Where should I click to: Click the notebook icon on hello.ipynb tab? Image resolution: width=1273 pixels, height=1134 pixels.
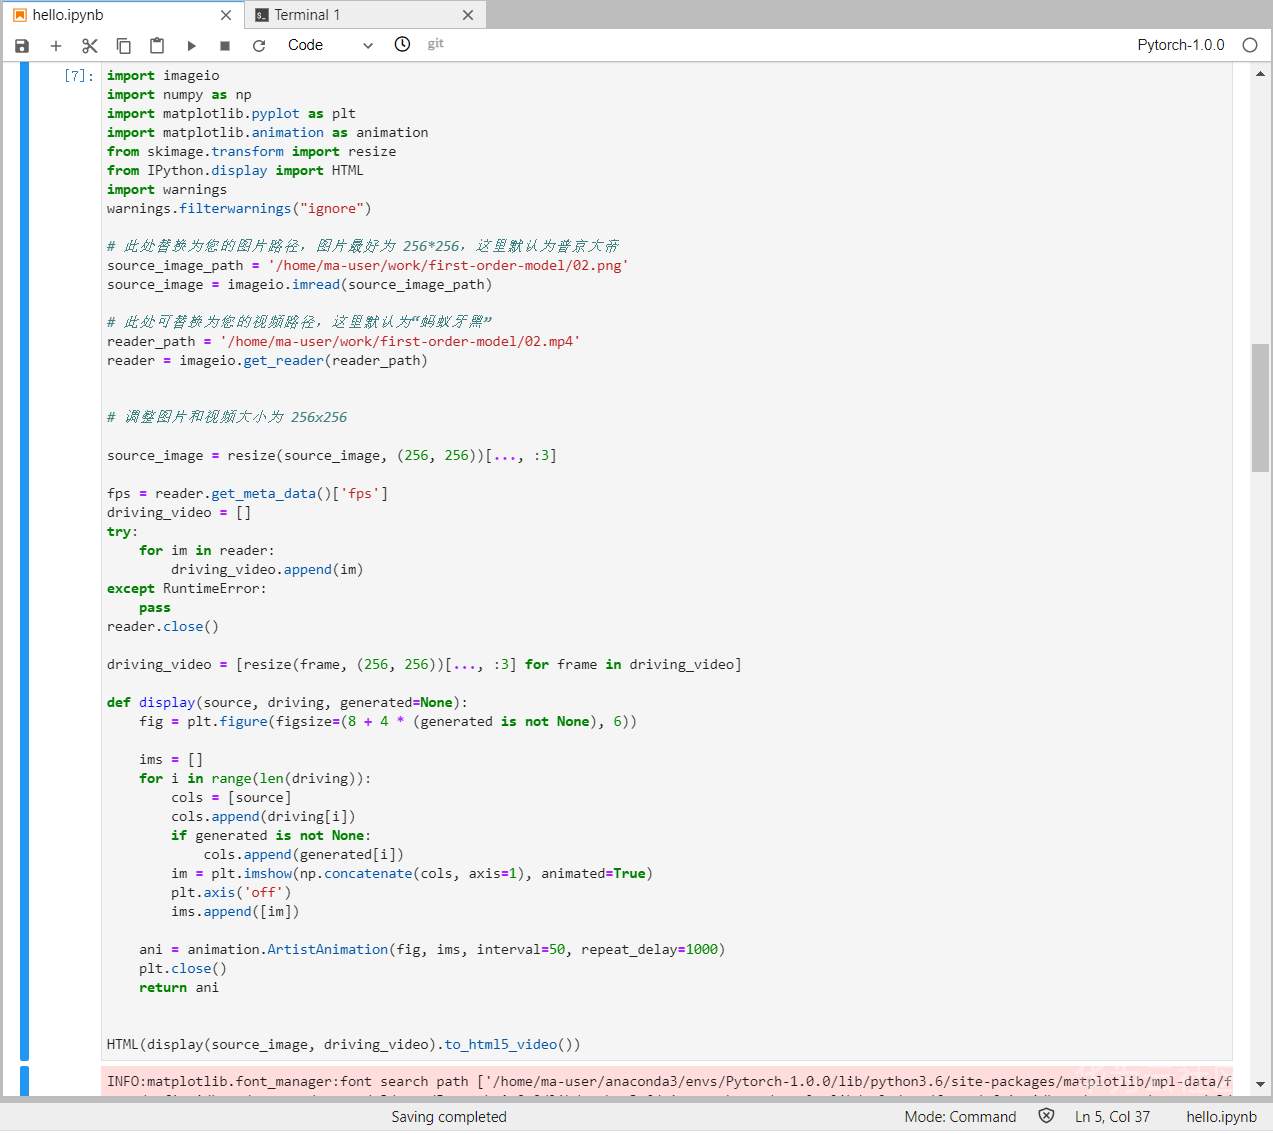20,15
